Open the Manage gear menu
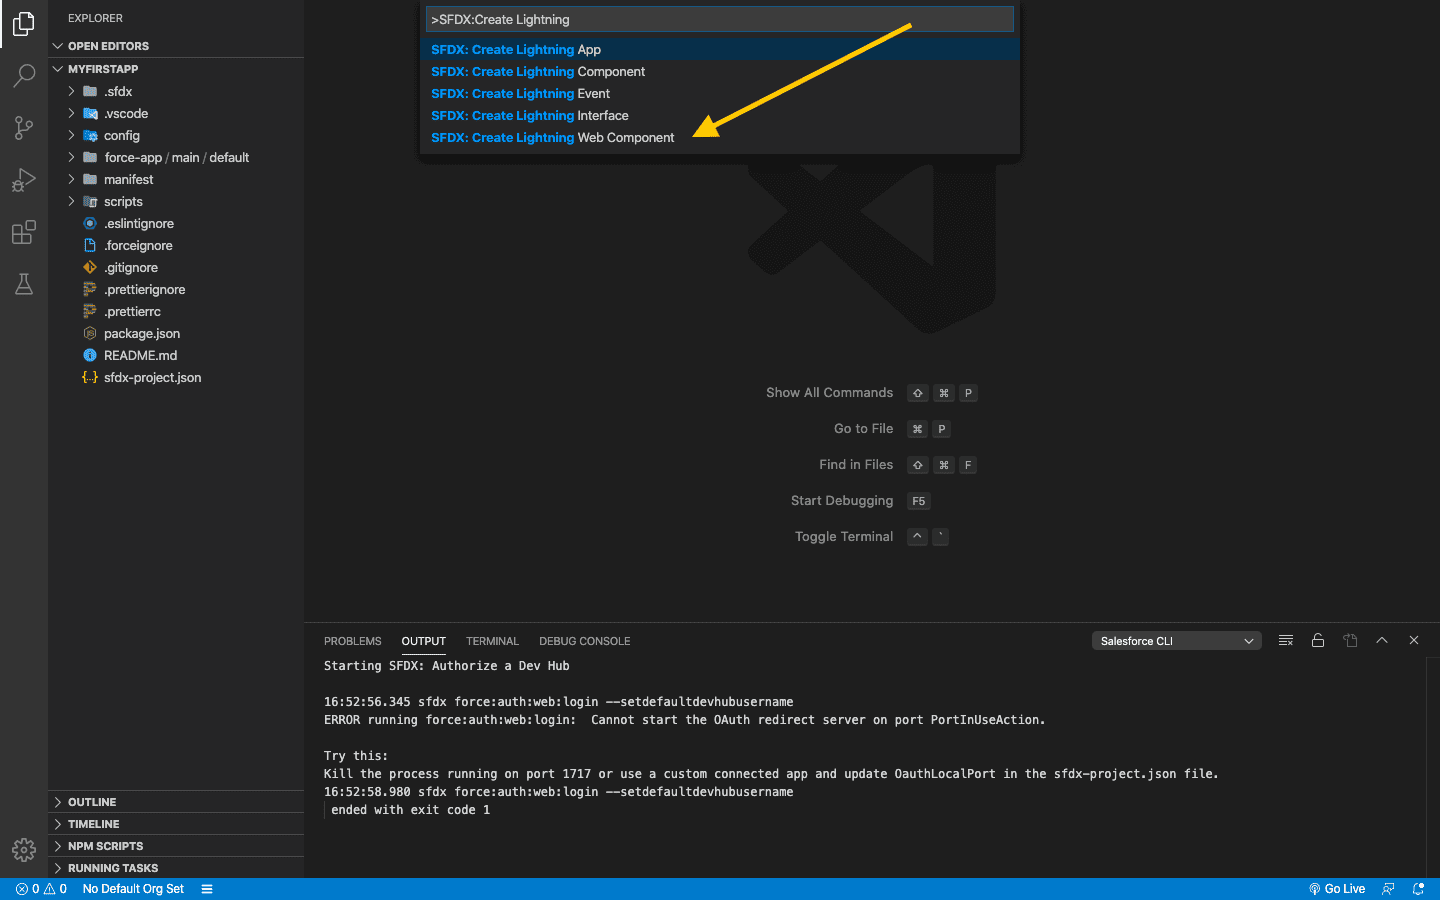Image resolution: width=1440 pixels, height=900 pixels. coord(24,850)
